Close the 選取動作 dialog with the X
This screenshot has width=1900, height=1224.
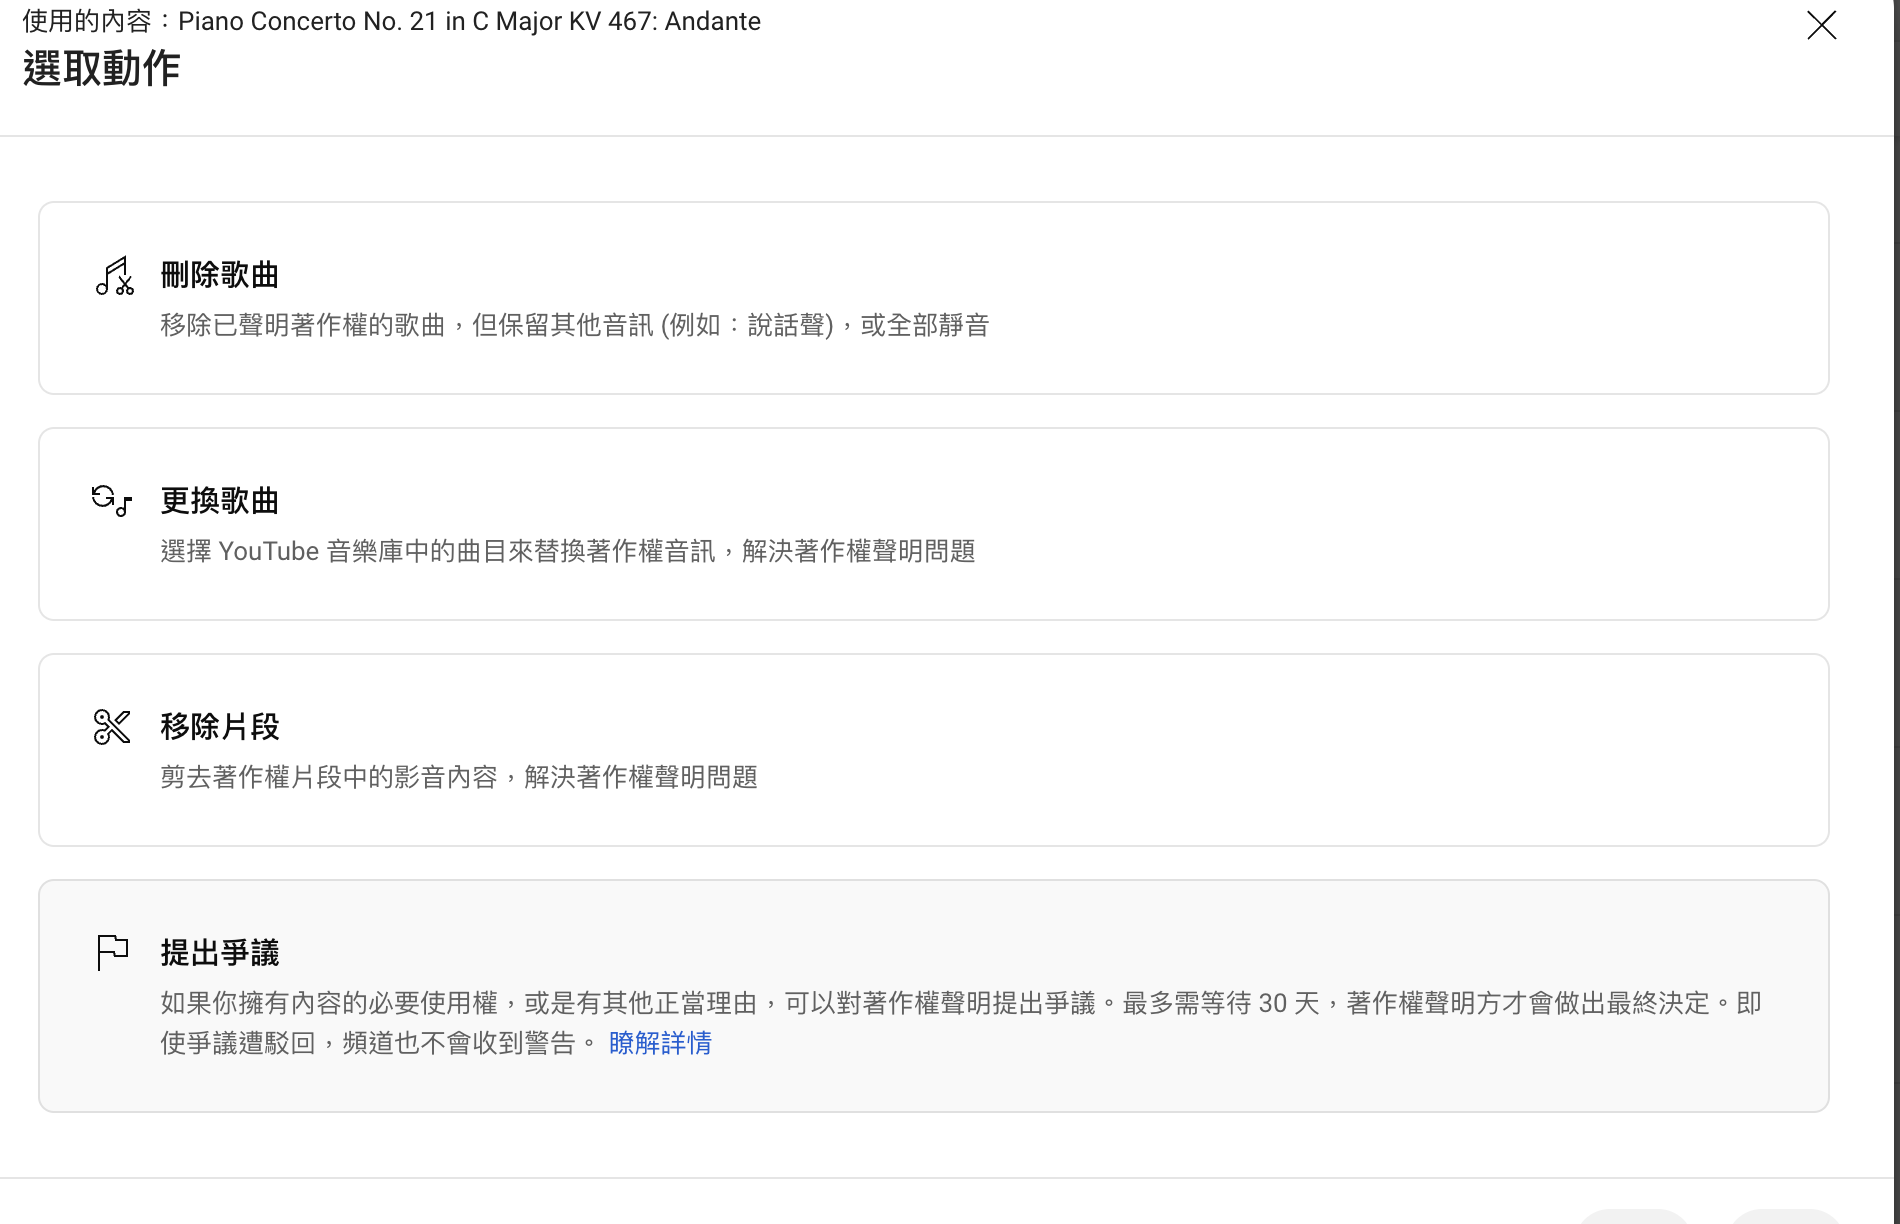point(1821,25)
